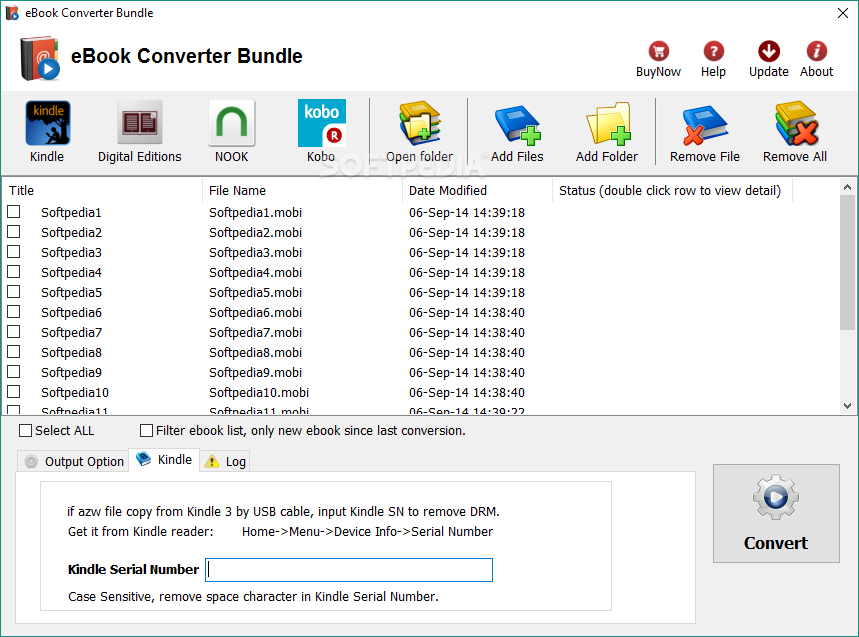
Task: Select file name Softpedia4.mobi
Action: (x=255, y=272)
